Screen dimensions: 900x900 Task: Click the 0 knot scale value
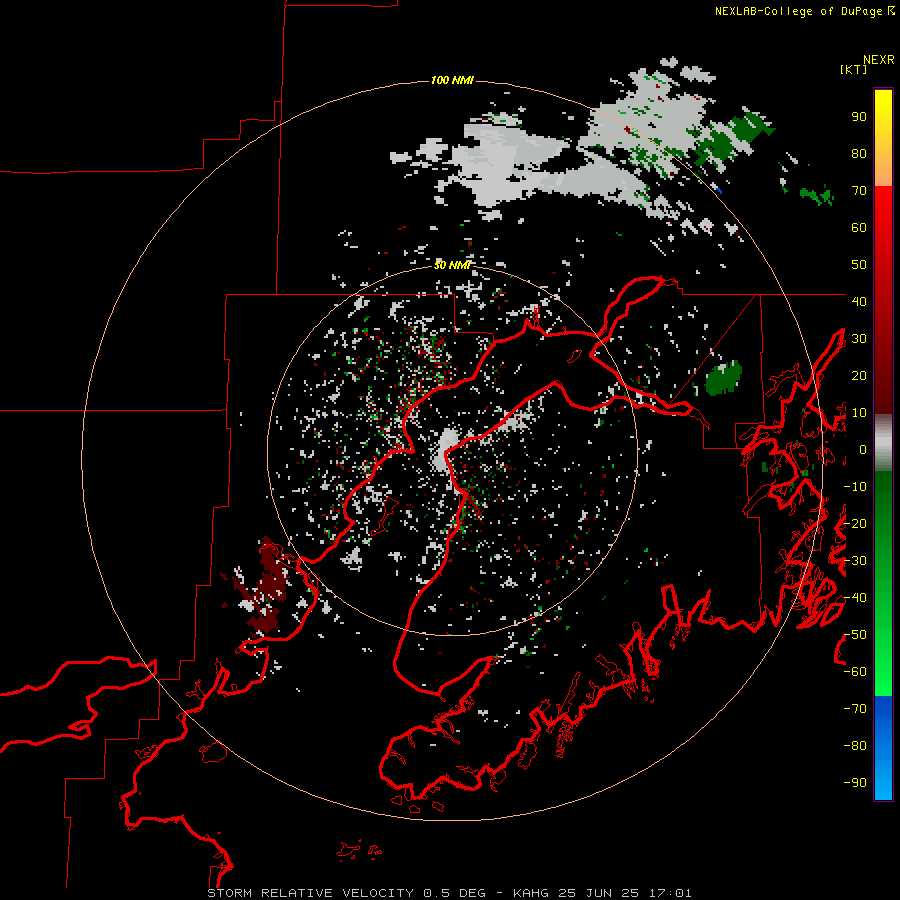pos(863,449)
